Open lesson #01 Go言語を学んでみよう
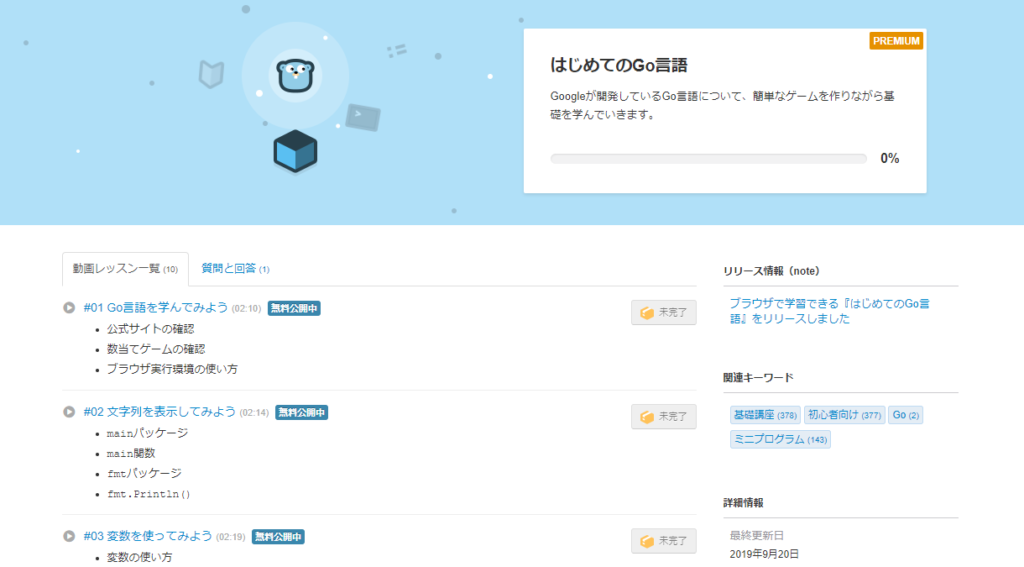This screenshot has height=567, width=1024. coord(155,308)
